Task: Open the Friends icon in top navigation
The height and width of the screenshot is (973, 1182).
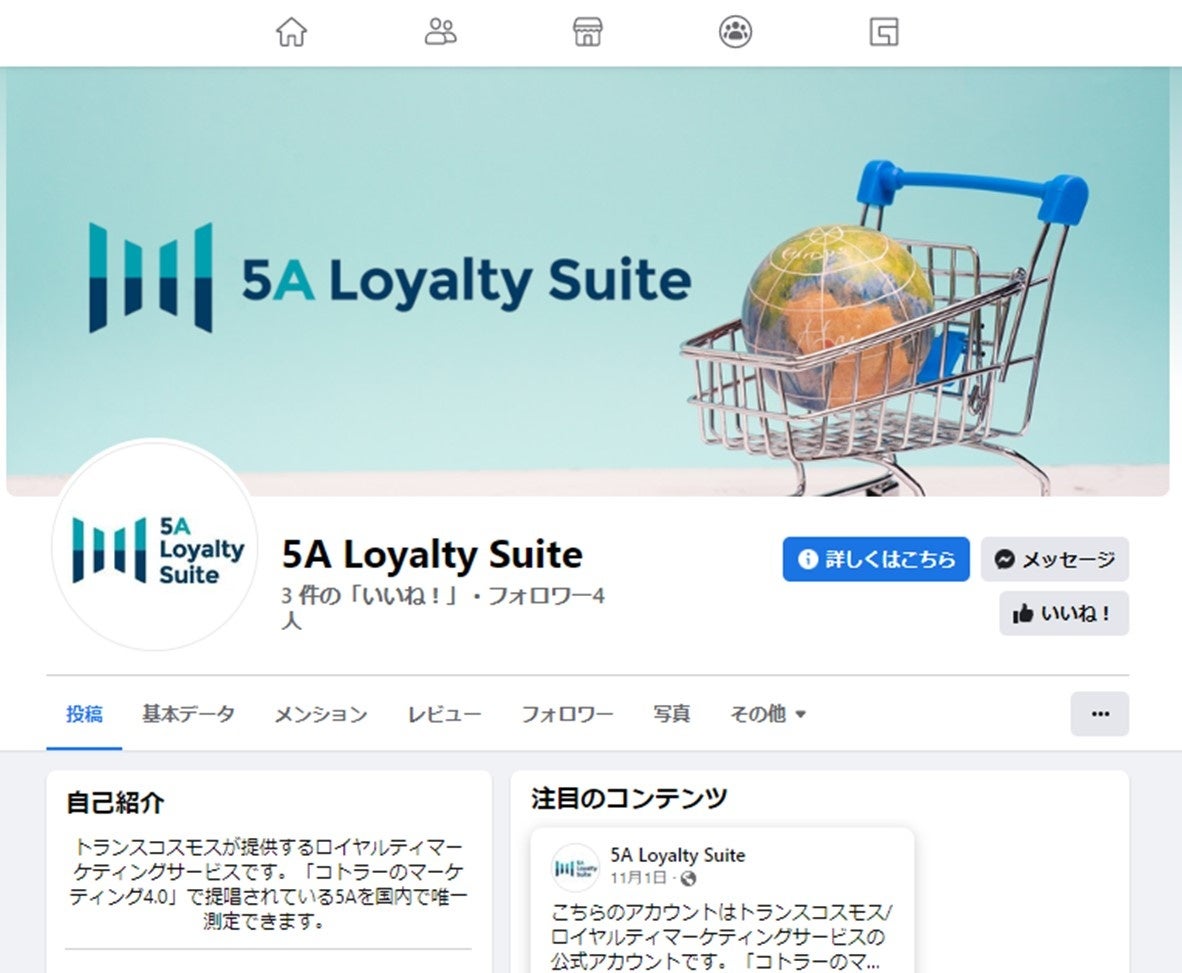Action: tap(440, 32)
